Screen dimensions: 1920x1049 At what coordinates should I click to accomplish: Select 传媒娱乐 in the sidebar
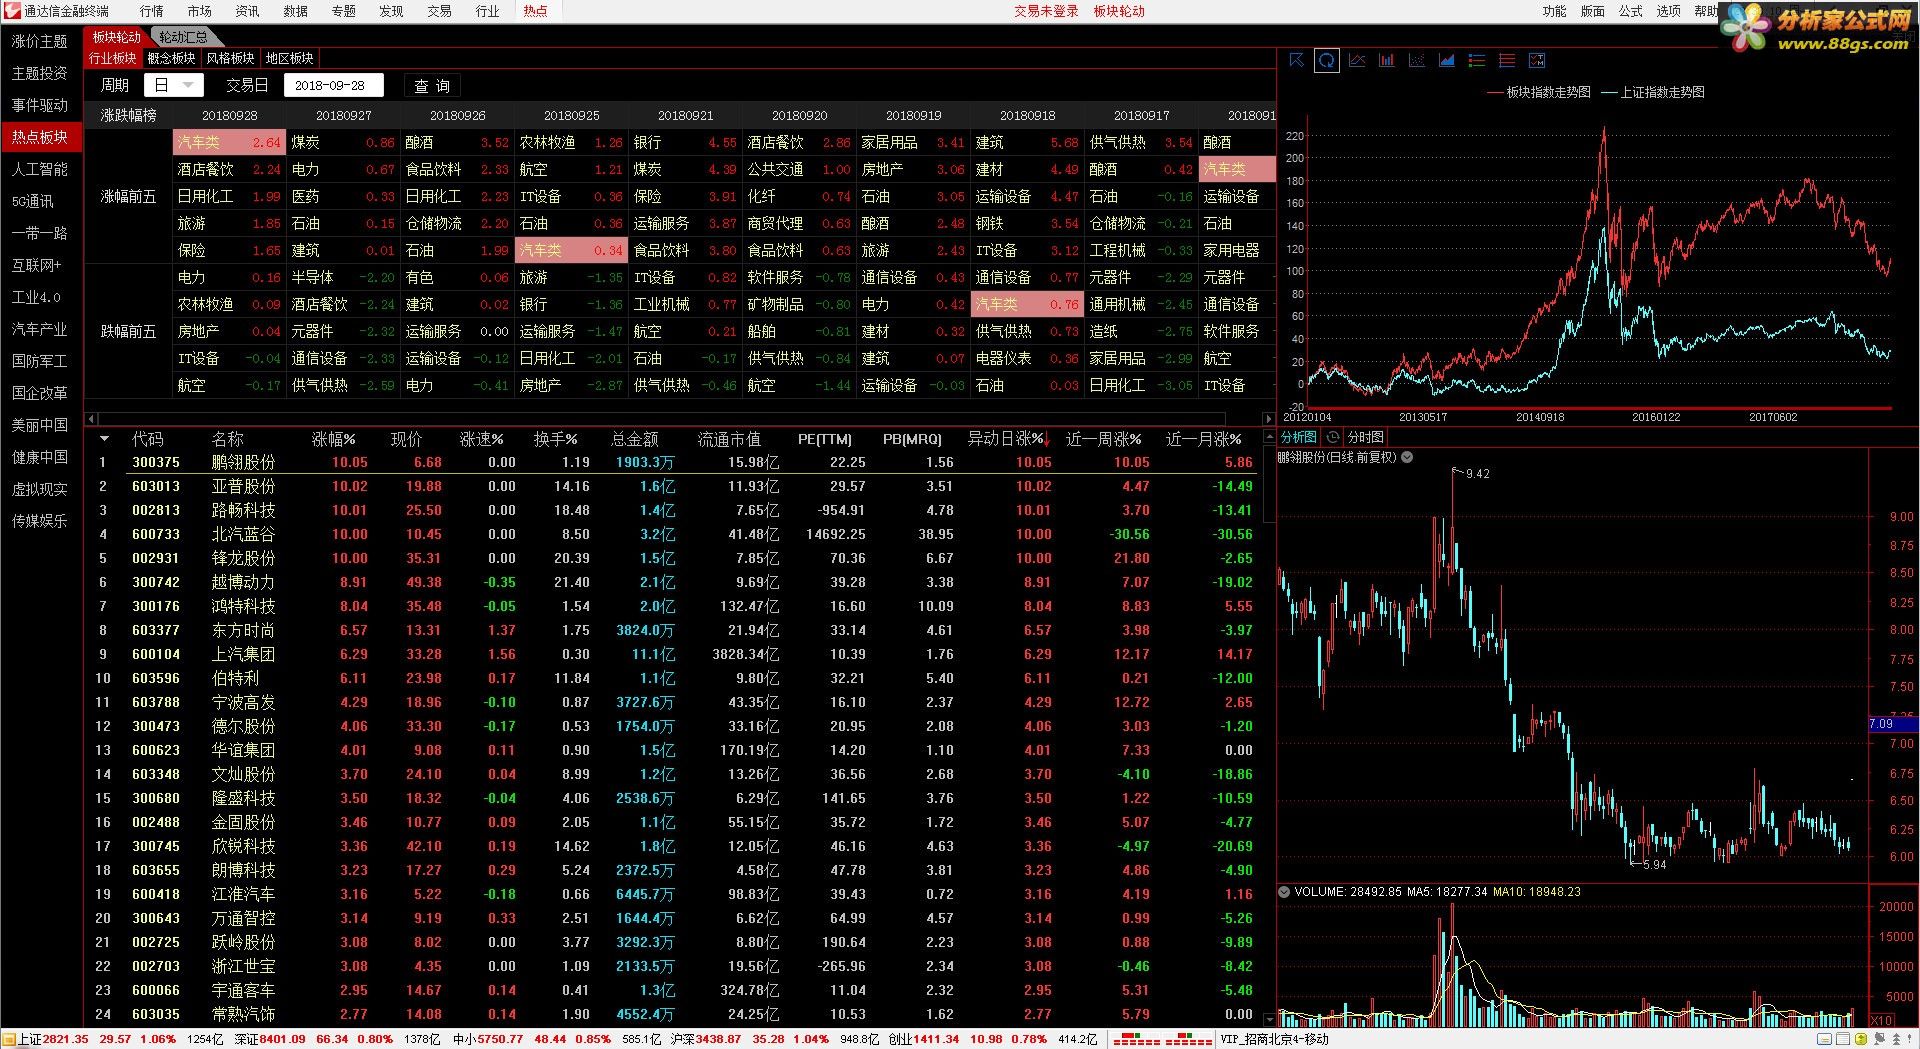point(40,521)
